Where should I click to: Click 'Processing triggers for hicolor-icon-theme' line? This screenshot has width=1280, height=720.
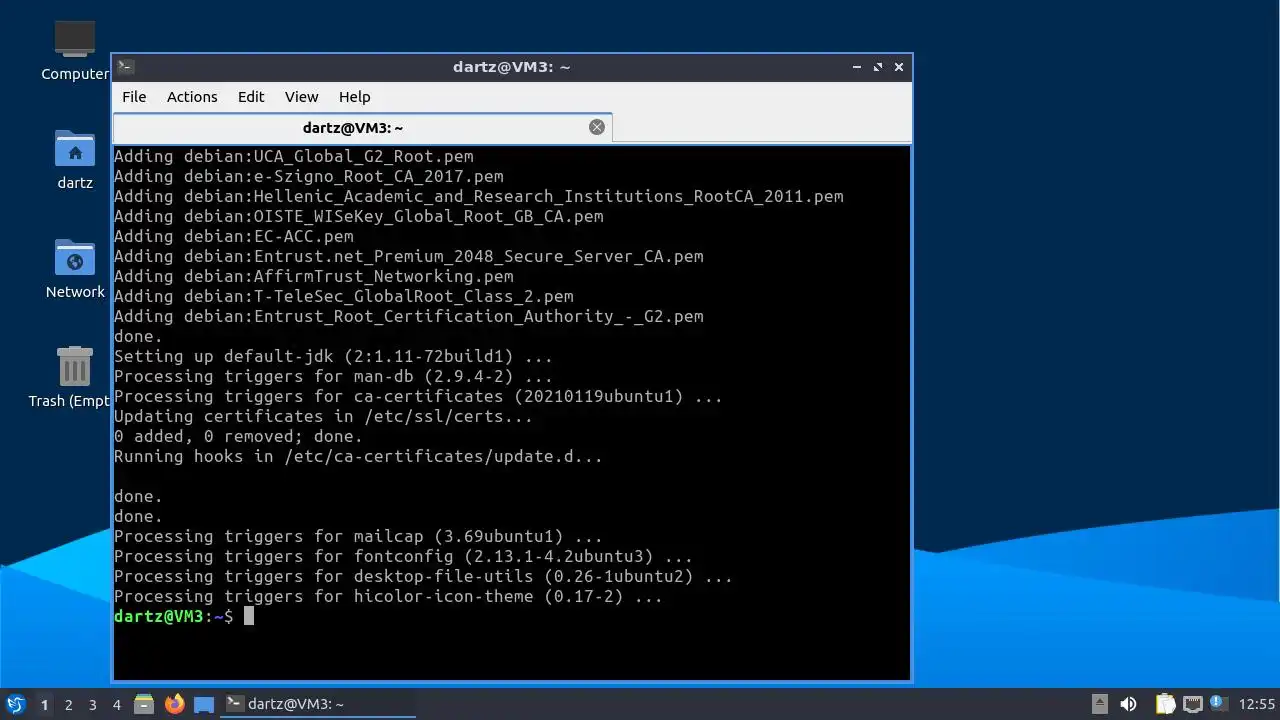388,596
